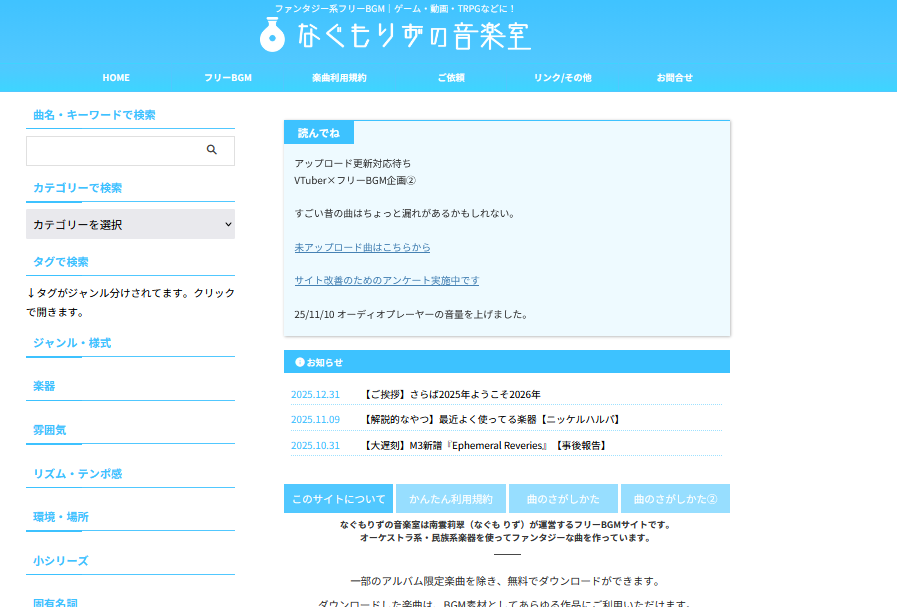Open the 2025.12.31 ご挨拶 news post
Screen dimensions: 897x607
pyautogui.click(x=452, y=394)
